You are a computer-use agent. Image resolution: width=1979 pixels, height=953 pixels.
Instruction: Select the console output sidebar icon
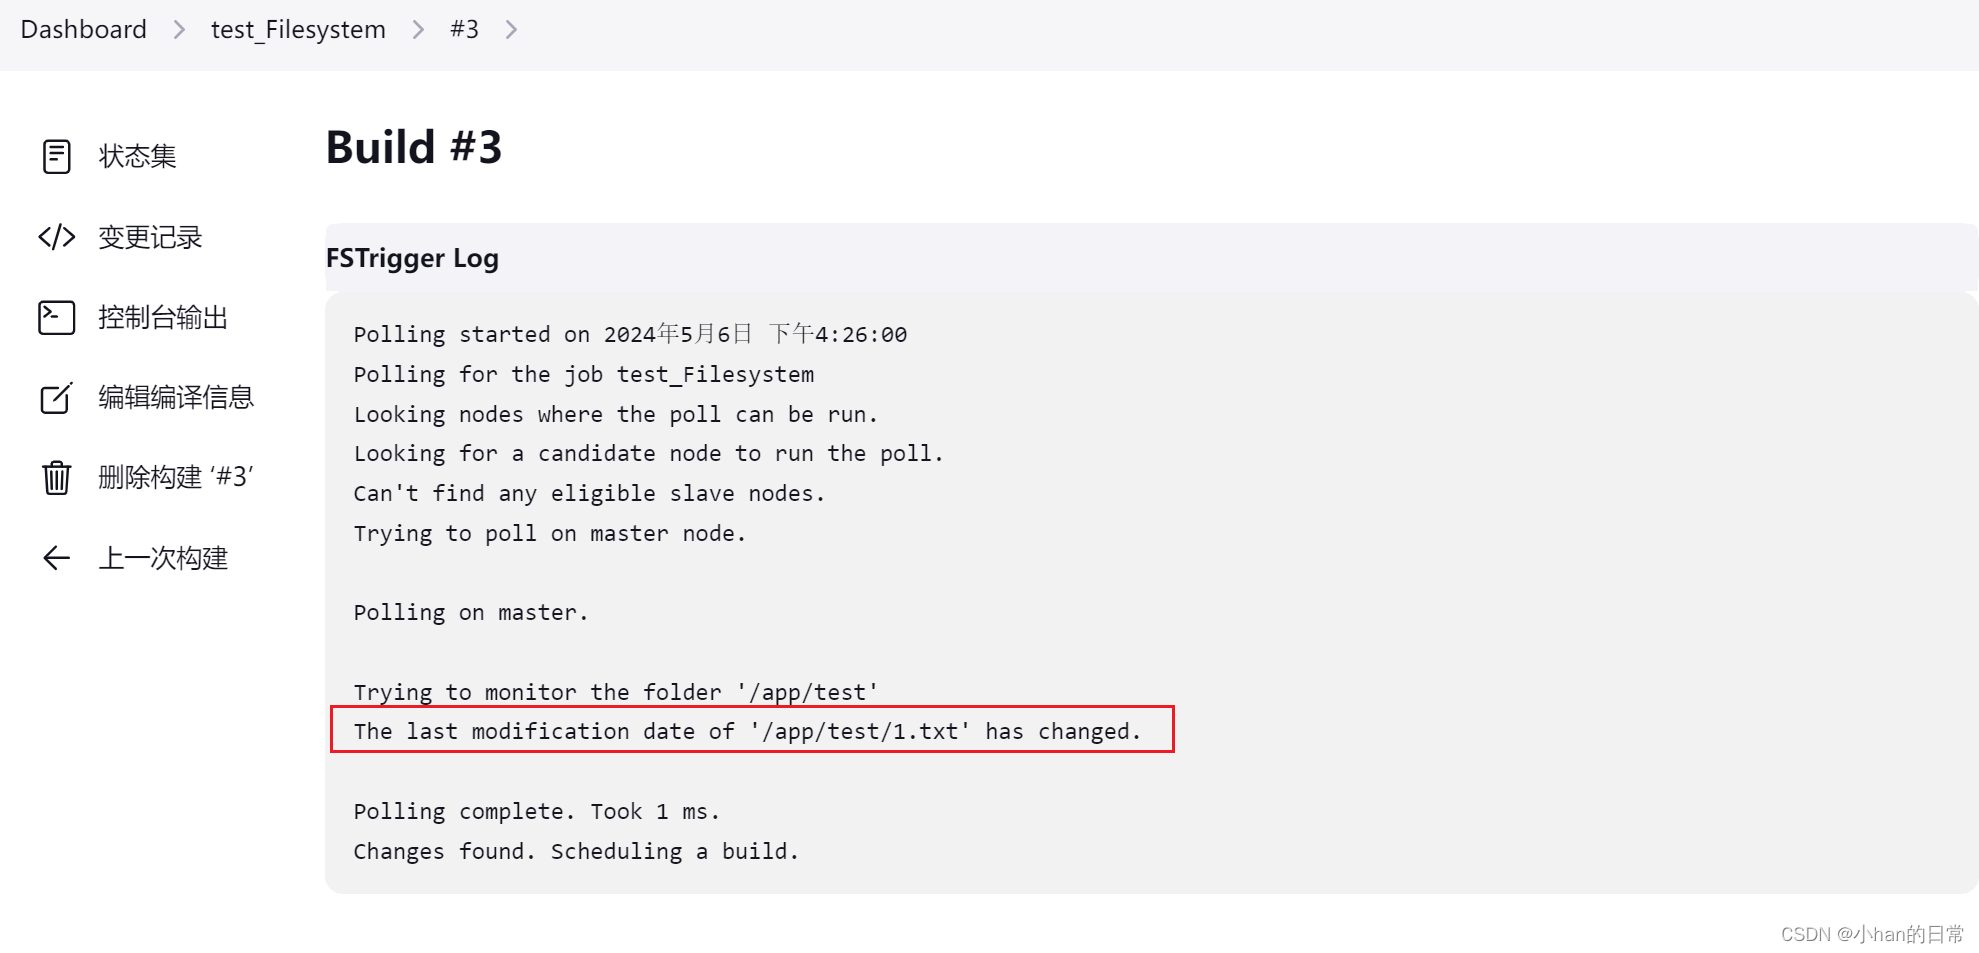tap(56, 317)
